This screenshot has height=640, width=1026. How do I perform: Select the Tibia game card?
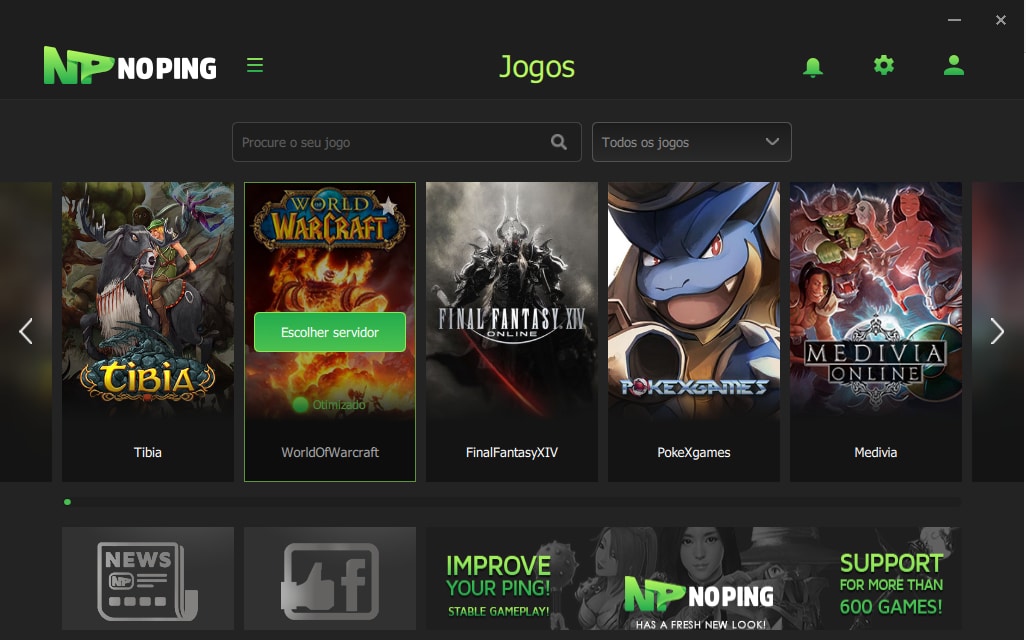(148, 330)
